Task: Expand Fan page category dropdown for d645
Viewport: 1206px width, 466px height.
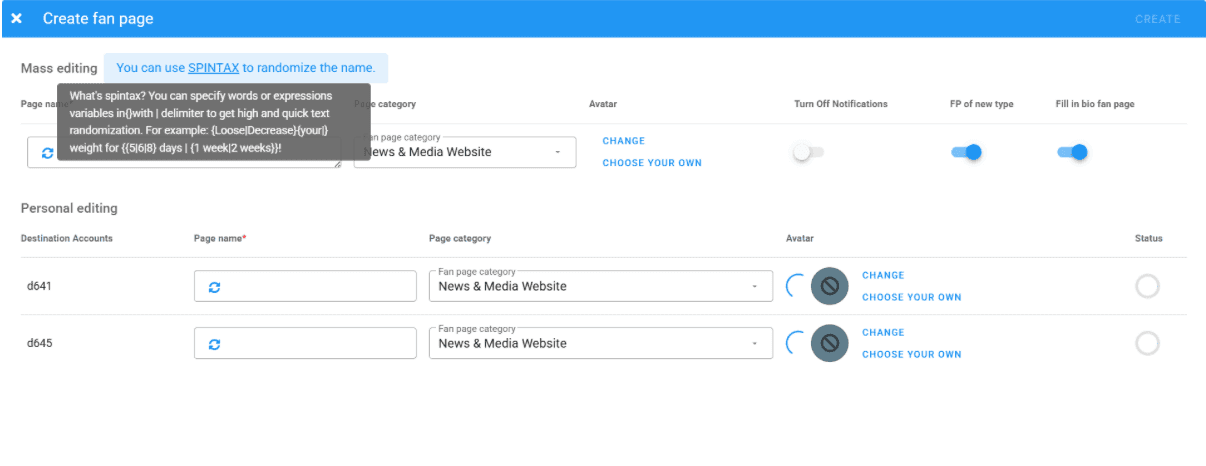Action: (x=600, y=343)
